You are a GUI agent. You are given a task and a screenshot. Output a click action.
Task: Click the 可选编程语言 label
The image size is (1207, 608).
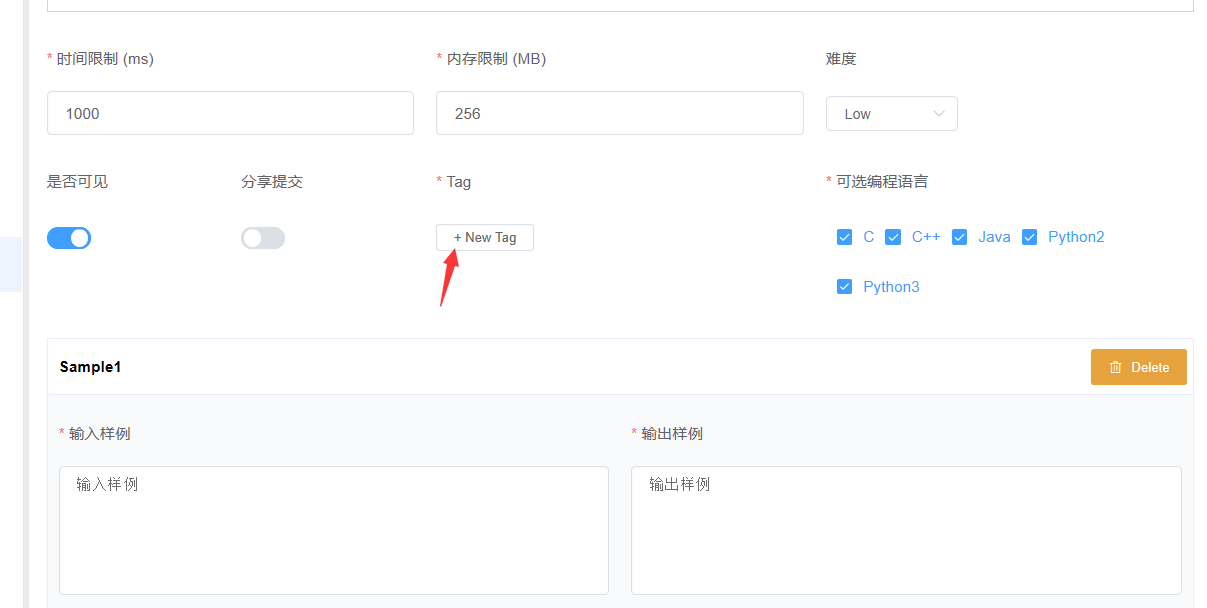pos(882,182)
